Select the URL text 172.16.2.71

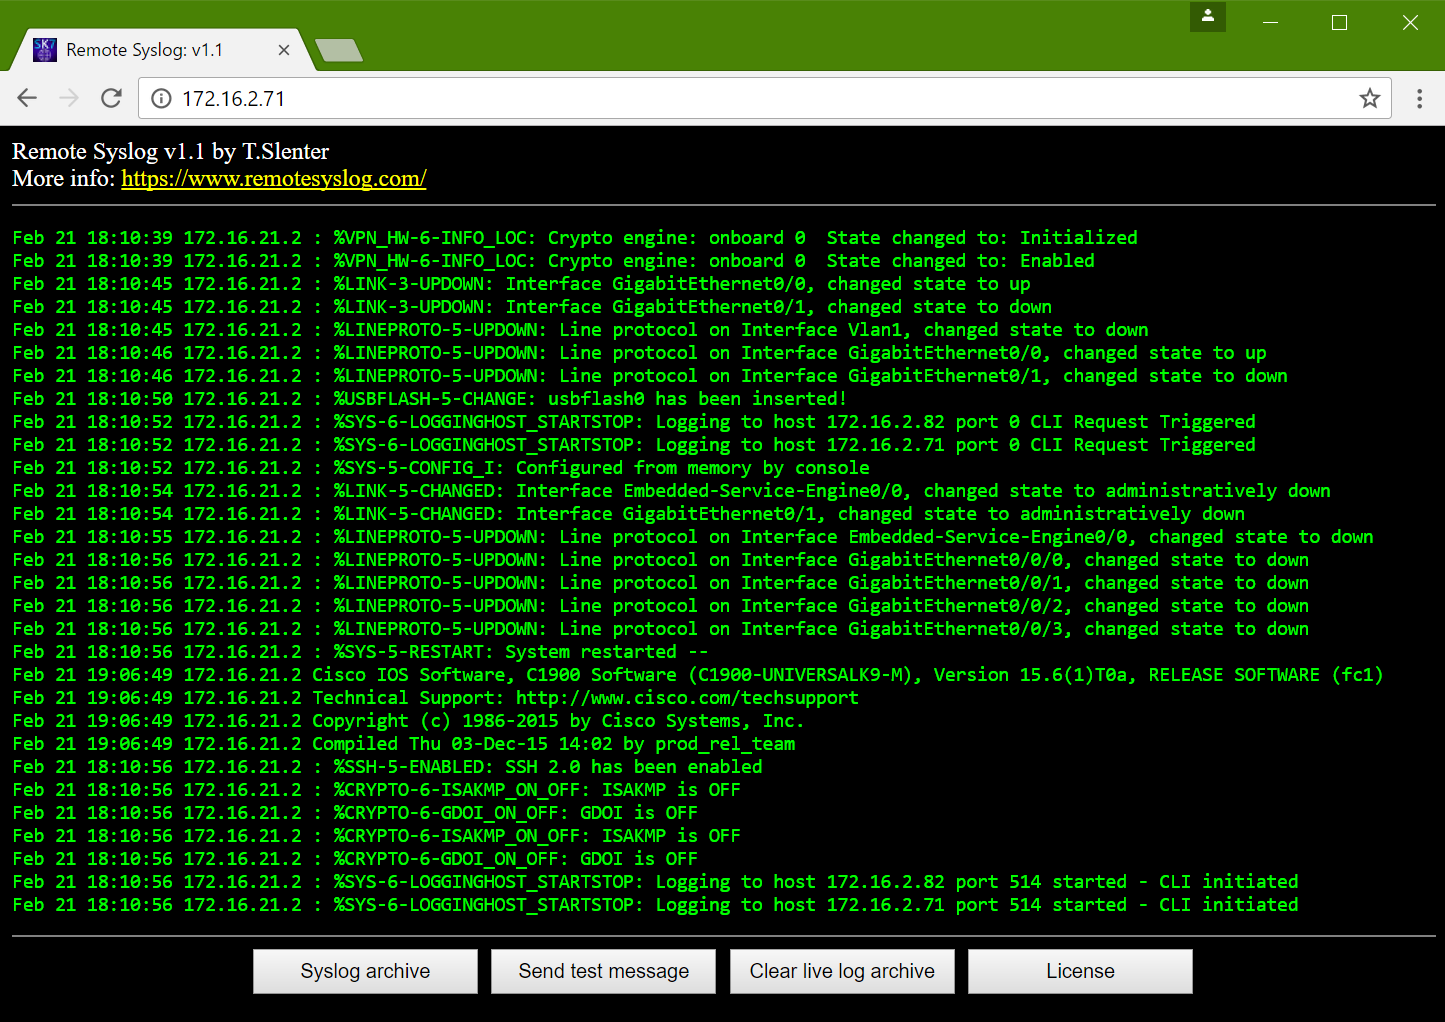point(232,97)
